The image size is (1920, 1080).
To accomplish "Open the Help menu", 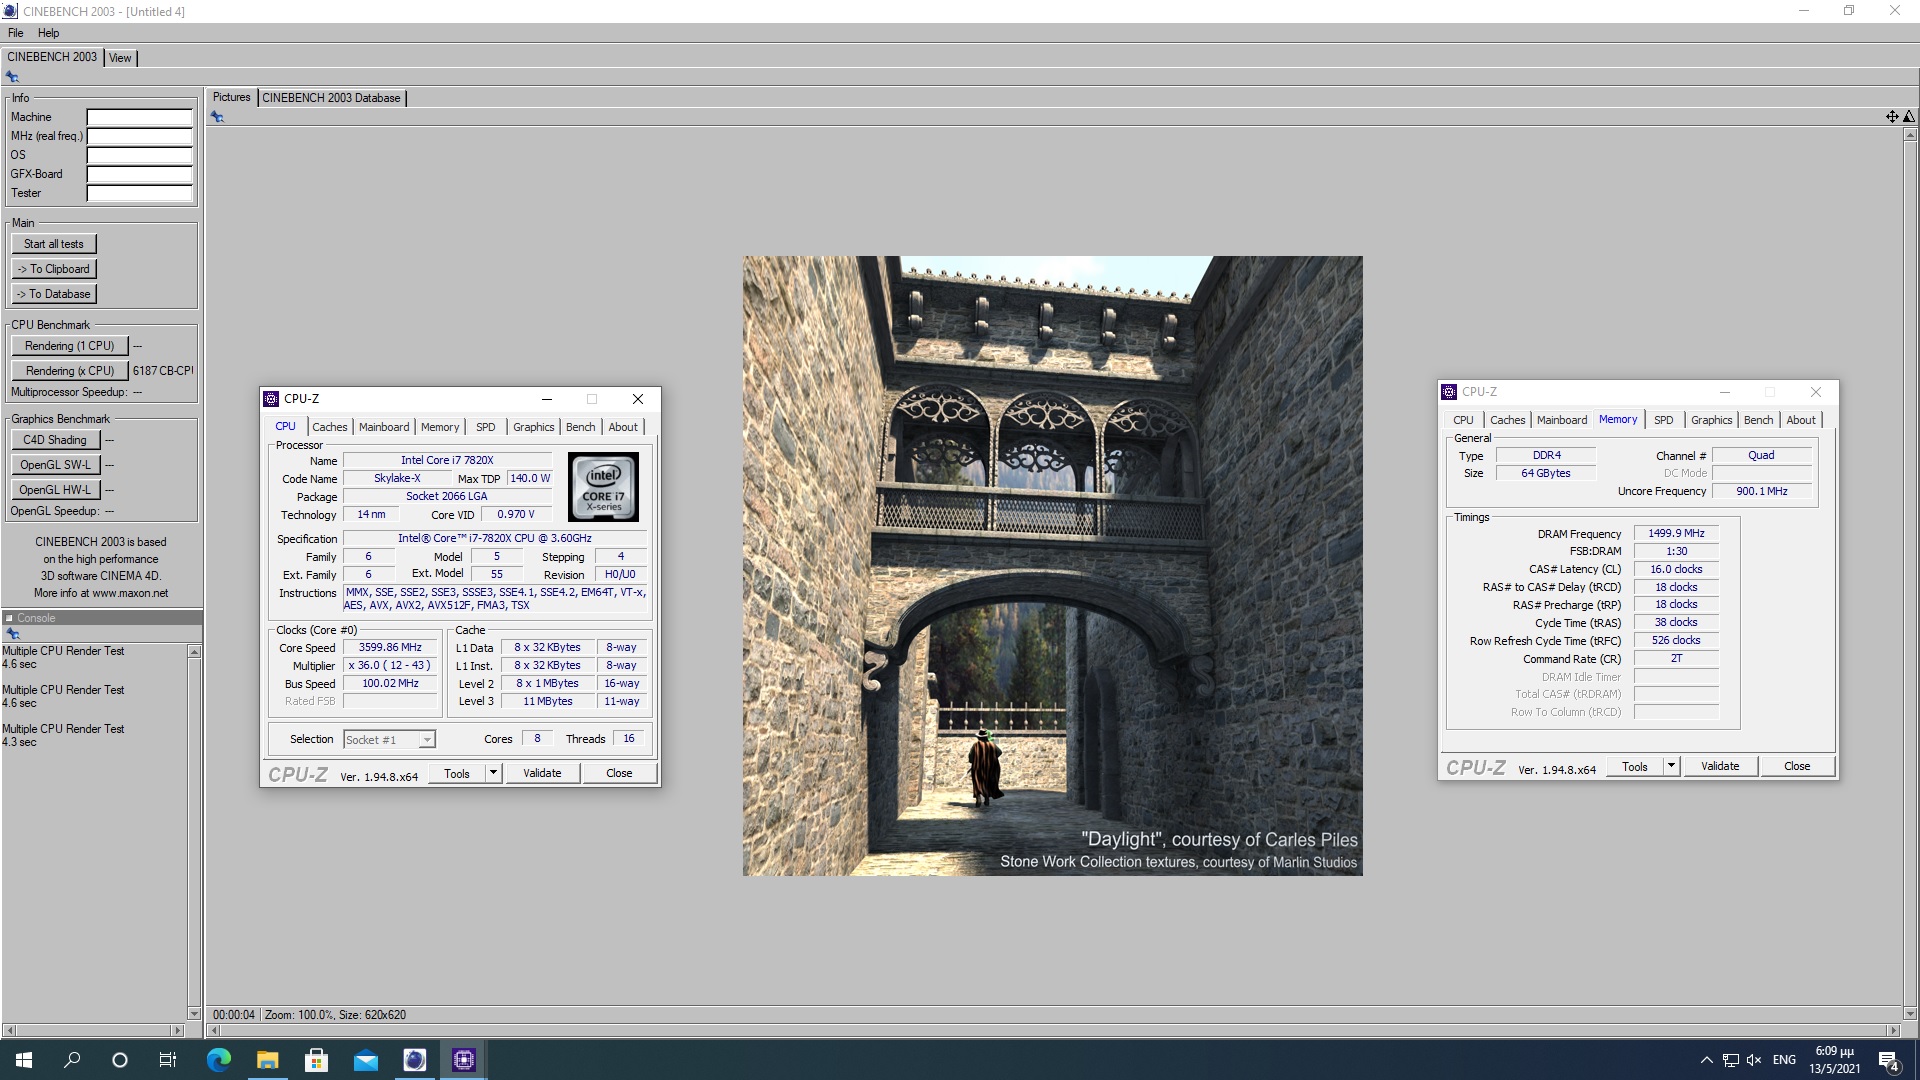I will [x=48, y=33].
